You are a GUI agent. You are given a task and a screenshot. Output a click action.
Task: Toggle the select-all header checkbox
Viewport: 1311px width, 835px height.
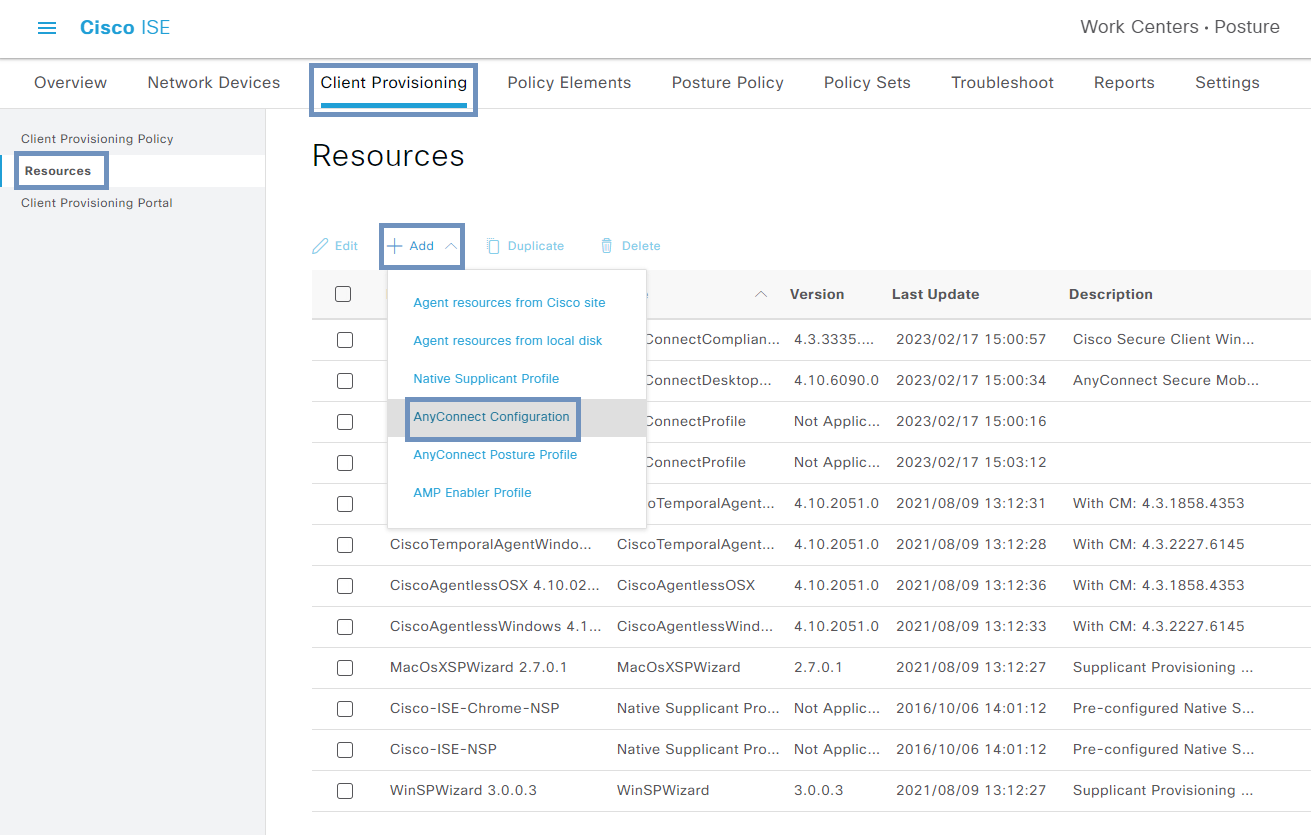(x=343, y=294)
